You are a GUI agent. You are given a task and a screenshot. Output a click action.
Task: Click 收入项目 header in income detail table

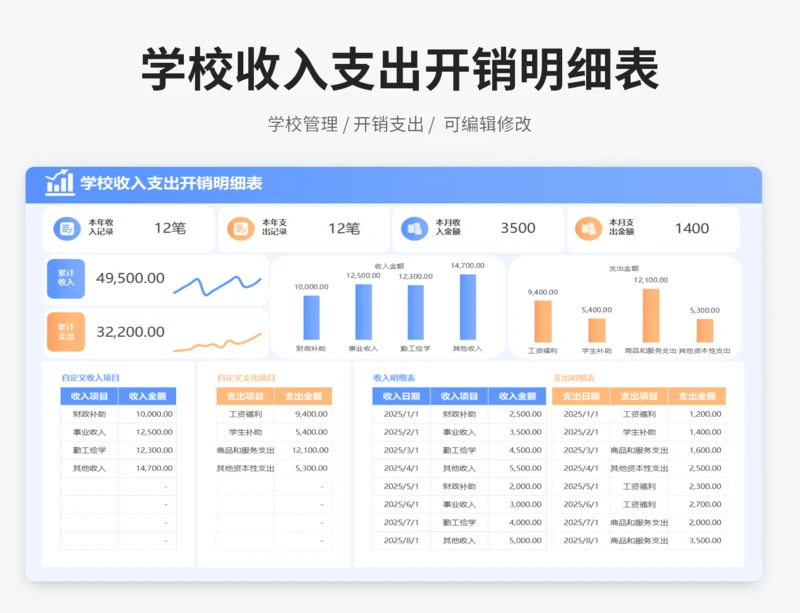[x=459, y=396]
